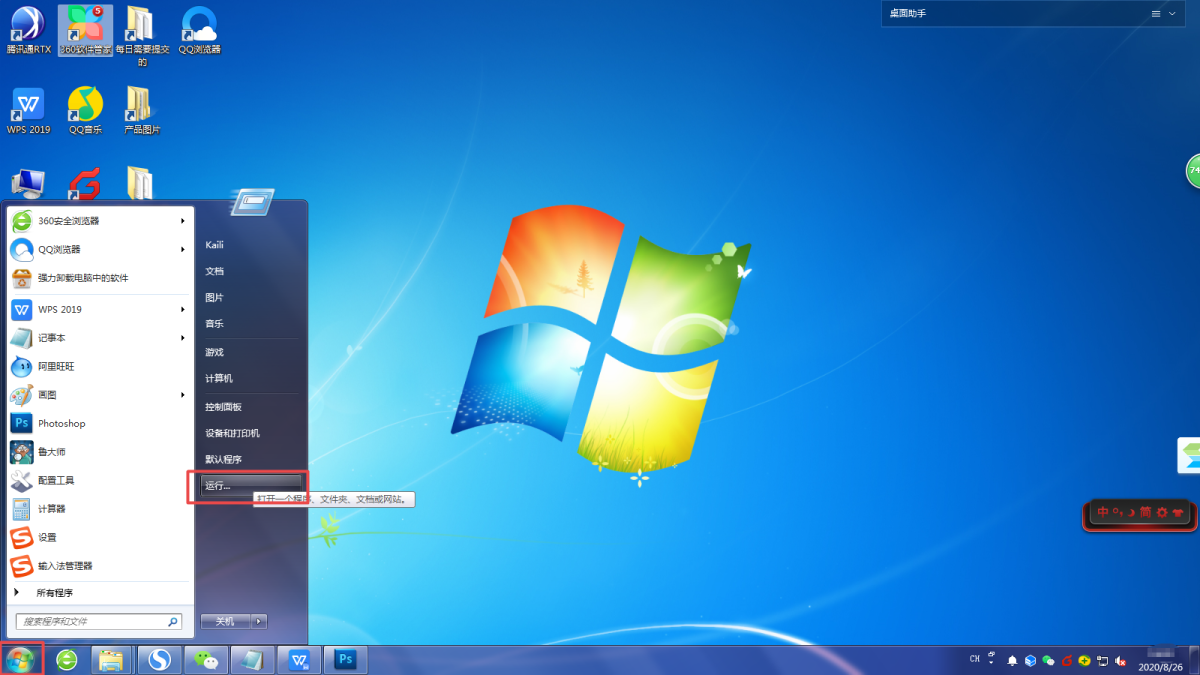Expand 所有程序 in the Start menu
The image size is (1200, 675).
[54, 593]
